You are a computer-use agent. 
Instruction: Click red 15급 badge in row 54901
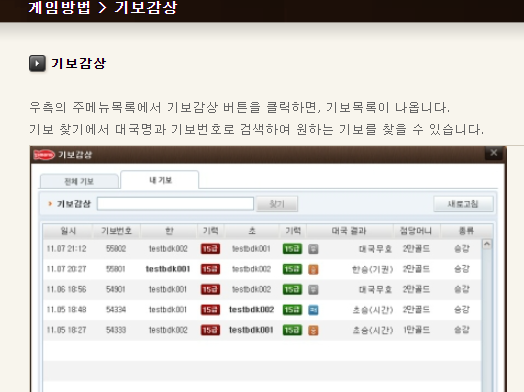tap(210, 289)
